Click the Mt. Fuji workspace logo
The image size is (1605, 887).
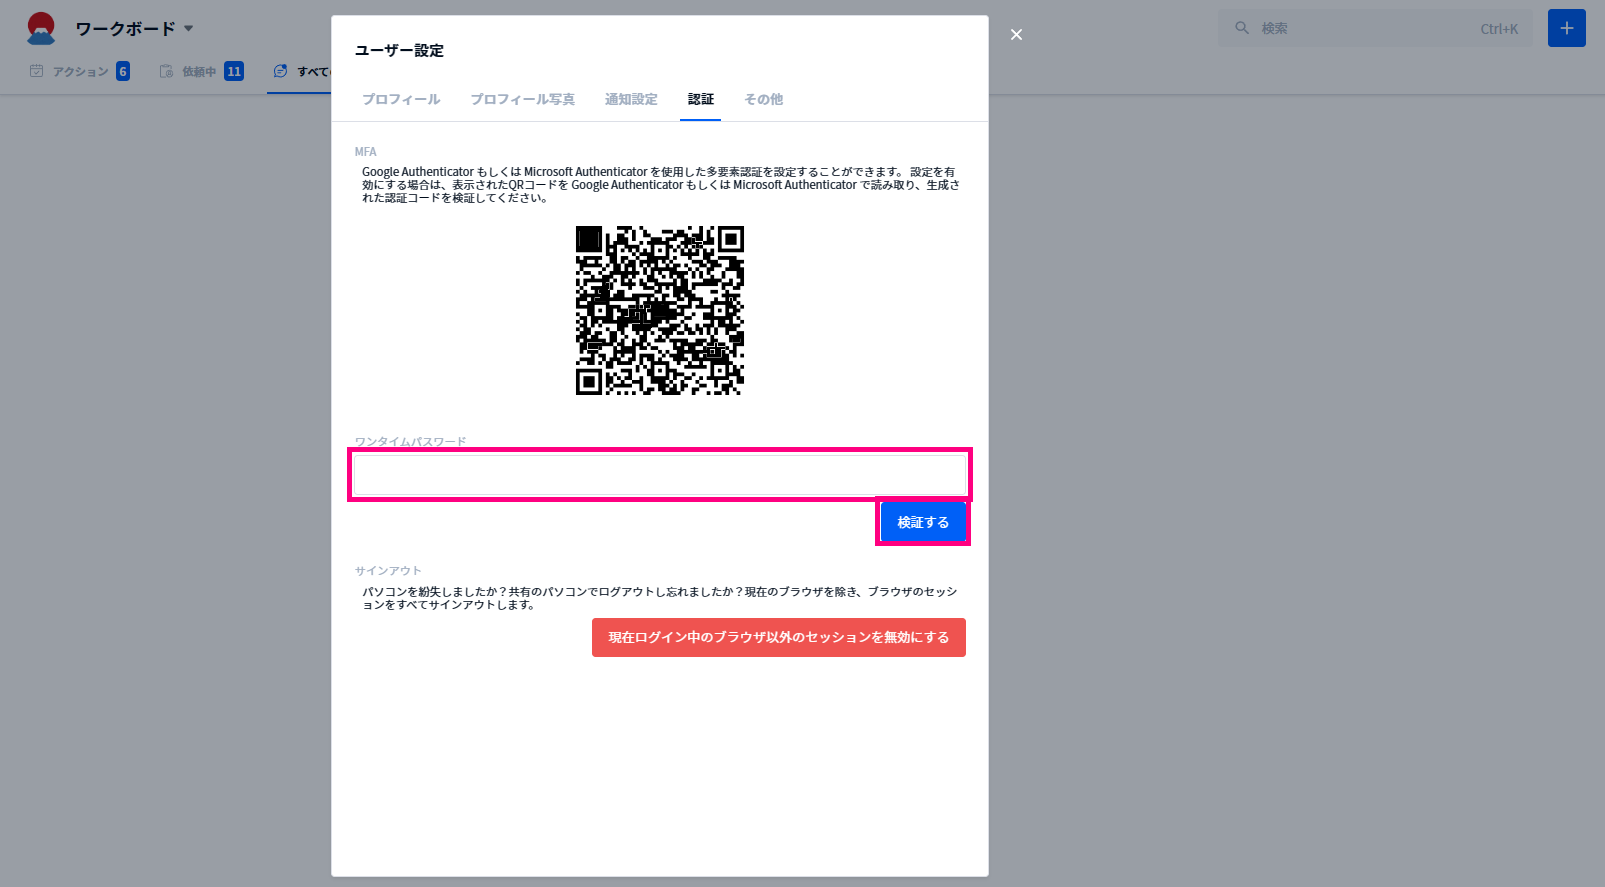tap(41, 29)
